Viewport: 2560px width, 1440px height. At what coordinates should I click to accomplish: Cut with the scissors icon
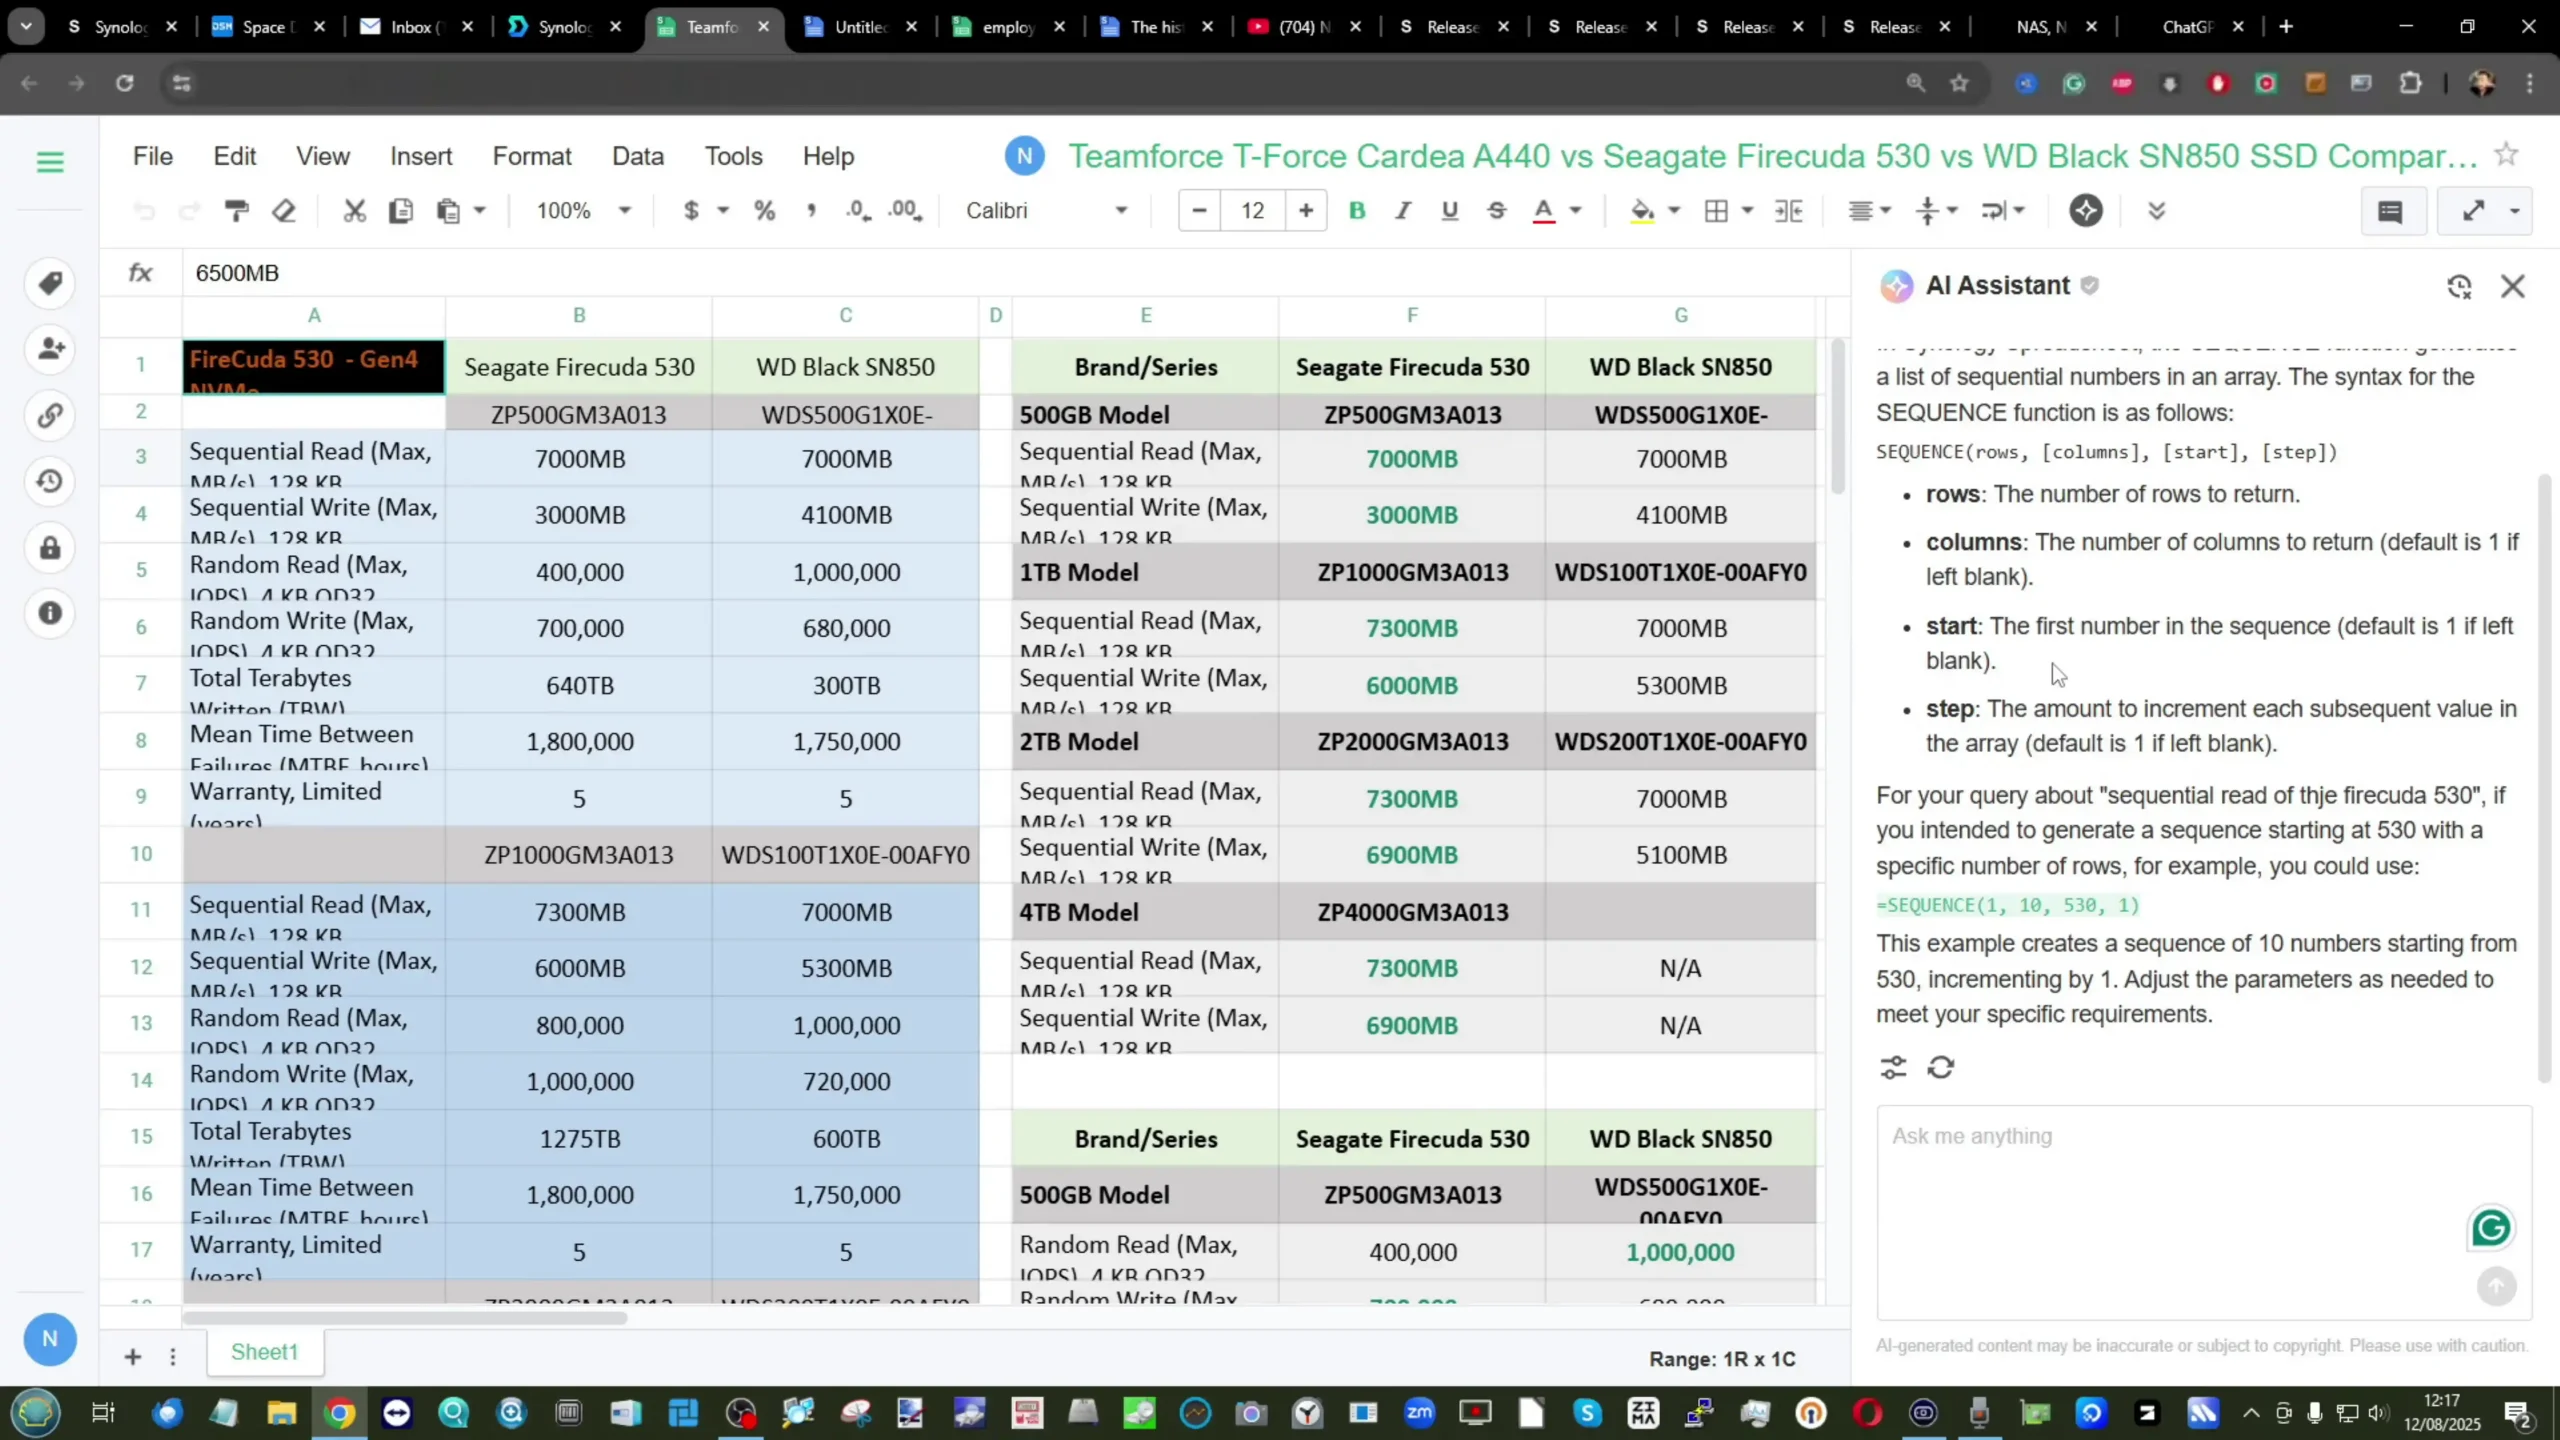pyautogui.click(x=354, y=211)
